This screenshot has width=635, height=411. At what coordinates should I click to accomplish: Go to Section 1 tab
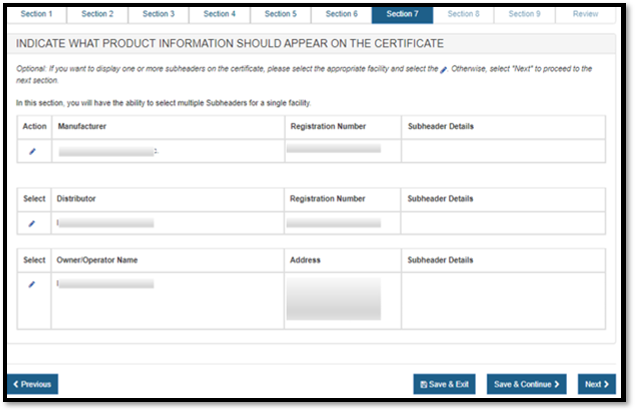[36, 14]
